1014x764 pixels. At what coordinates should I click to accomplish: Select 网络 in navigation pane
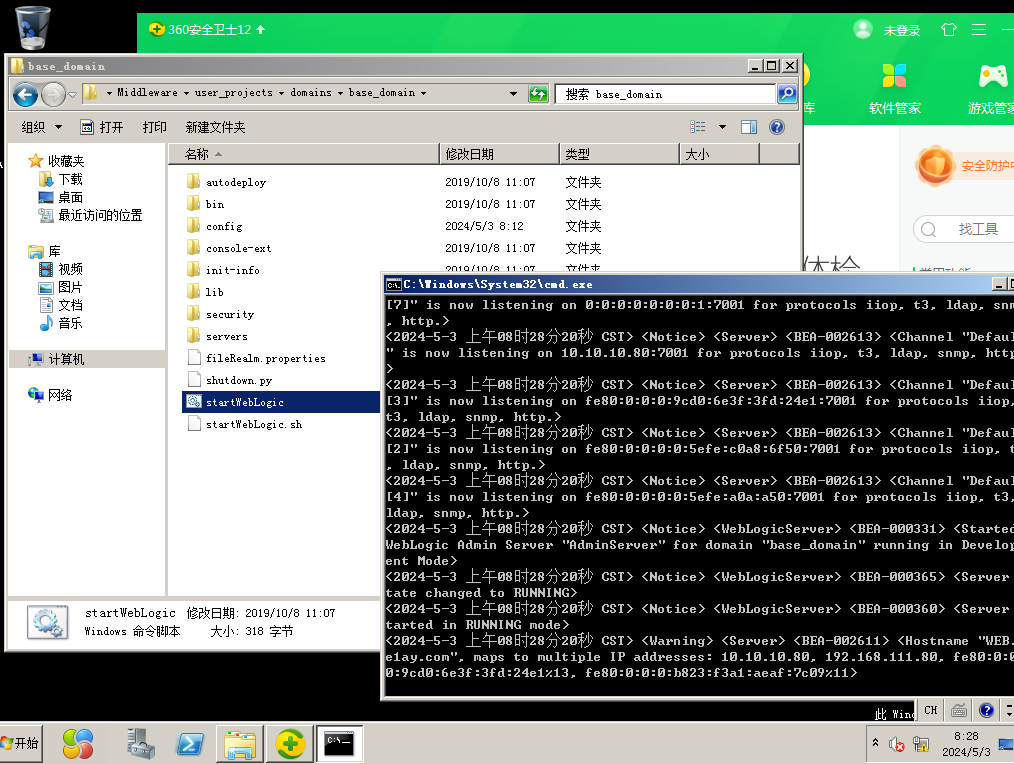[59, 395]
